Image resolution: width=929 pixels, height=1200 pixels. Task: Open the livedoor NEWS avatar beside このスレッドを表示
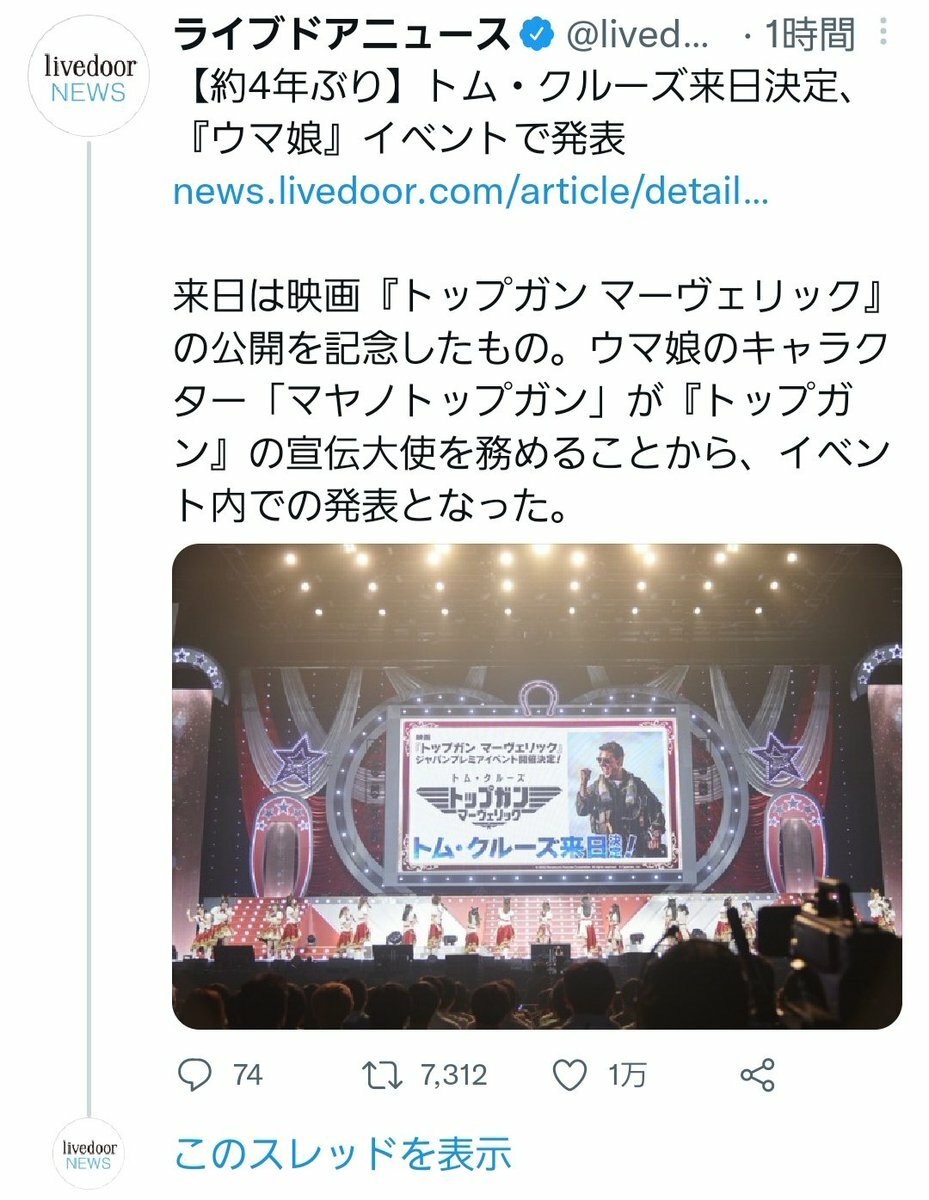coord(89,1155)
